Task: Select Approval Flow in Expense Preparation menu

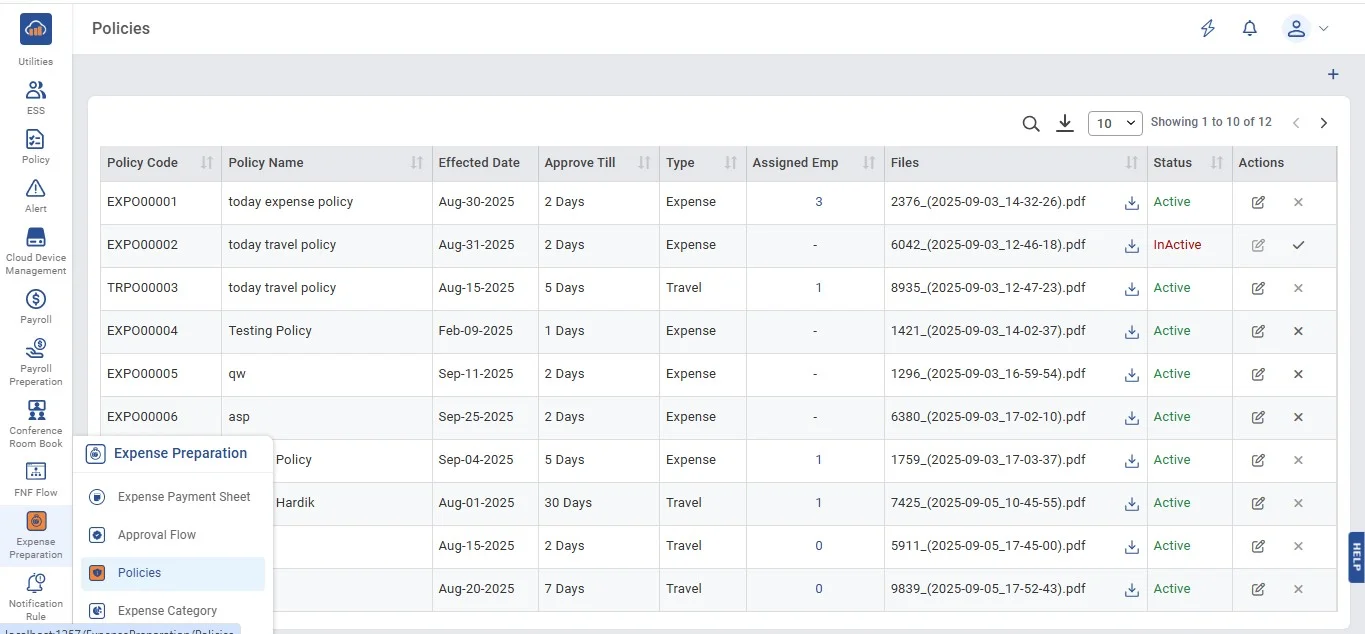Action: click(x=157, y=535)
